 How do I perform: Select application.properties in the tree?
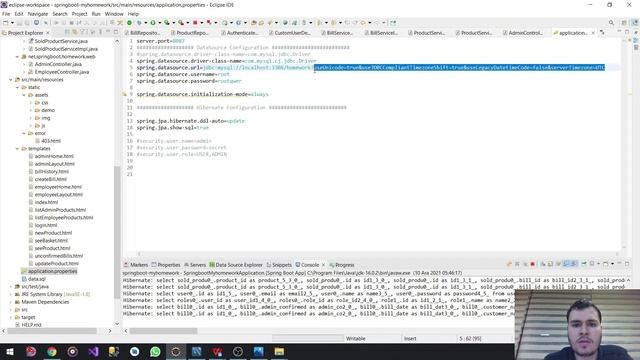tap(52, 271)
